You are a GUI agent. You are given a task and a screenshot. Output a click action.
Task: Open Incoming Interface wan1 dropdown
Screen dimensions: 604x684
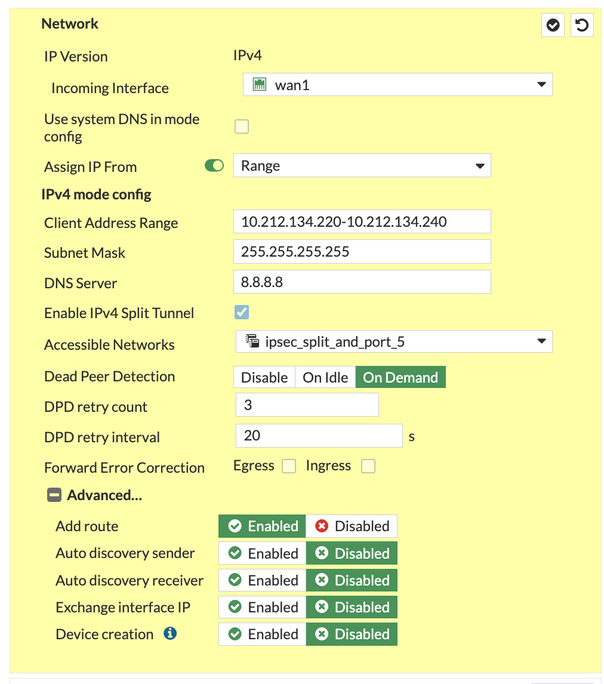pos(397,85)
